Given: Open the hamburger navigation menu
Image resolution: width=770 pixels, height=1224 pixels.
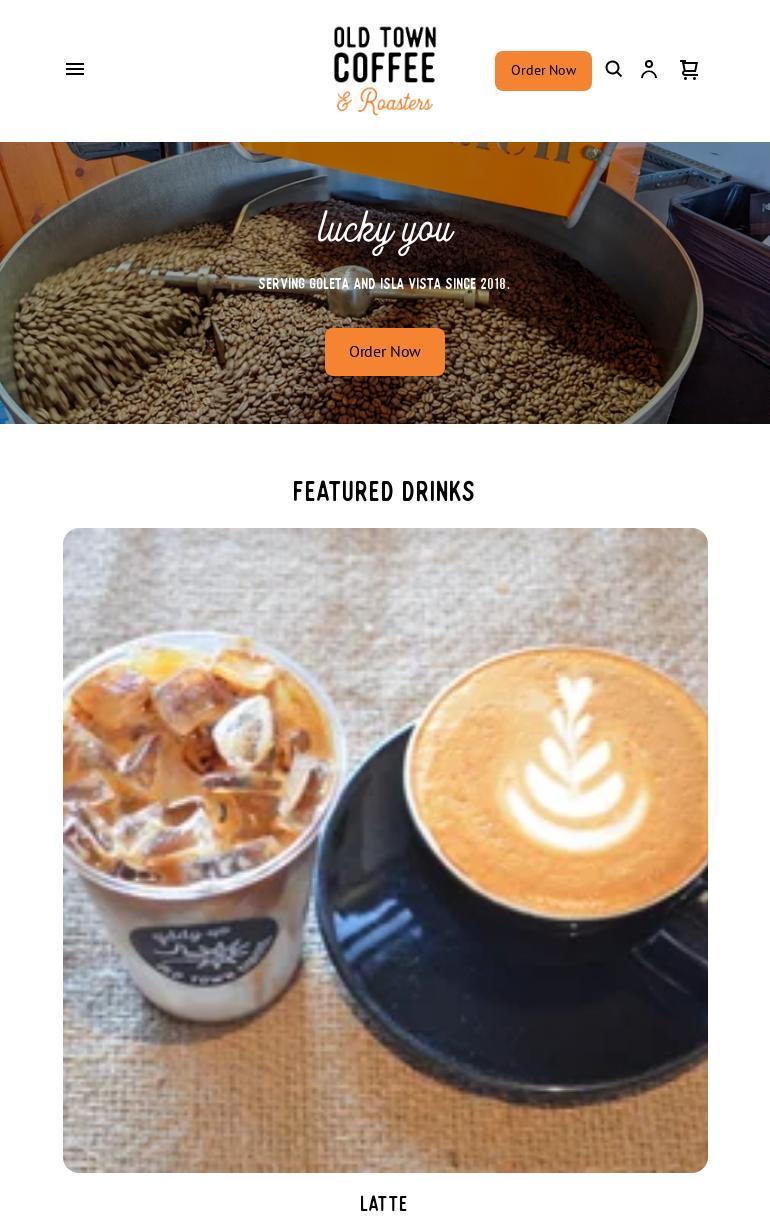Looking at the screenshot, I should [x=75, y=69].
